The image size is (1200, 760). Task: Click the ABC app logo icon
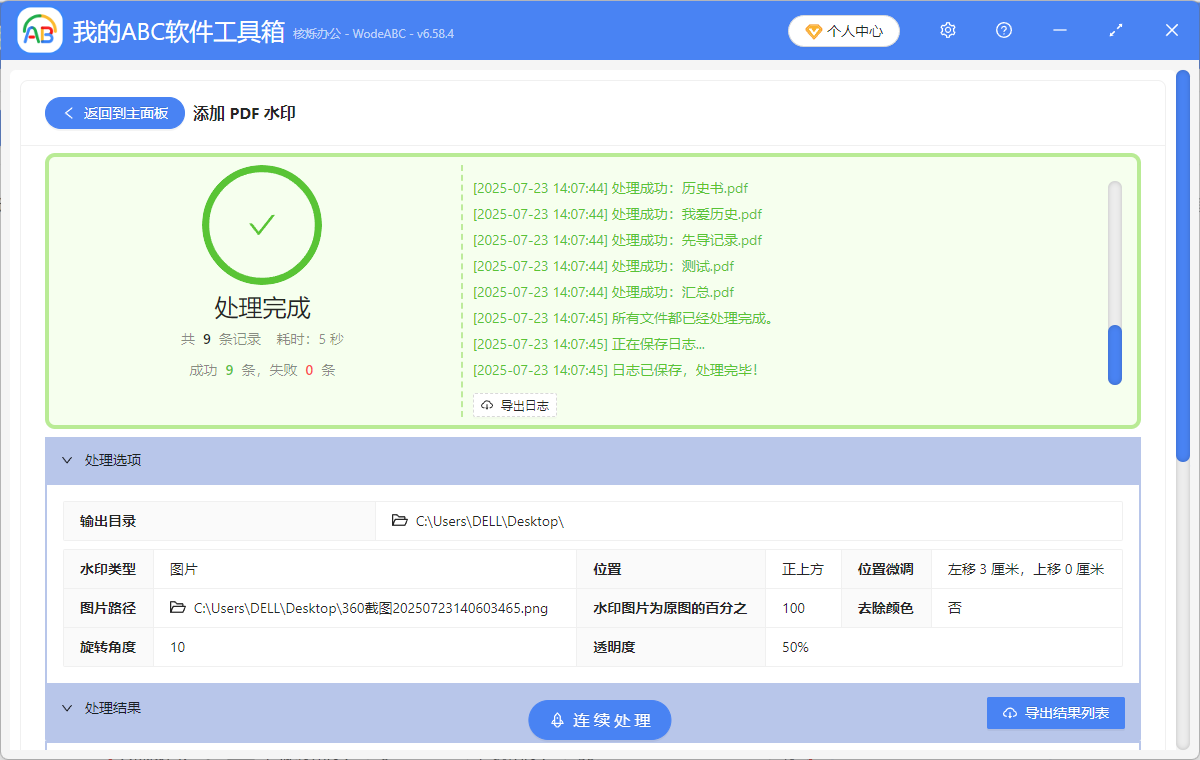pyautogui.click(x=40, y=31)
